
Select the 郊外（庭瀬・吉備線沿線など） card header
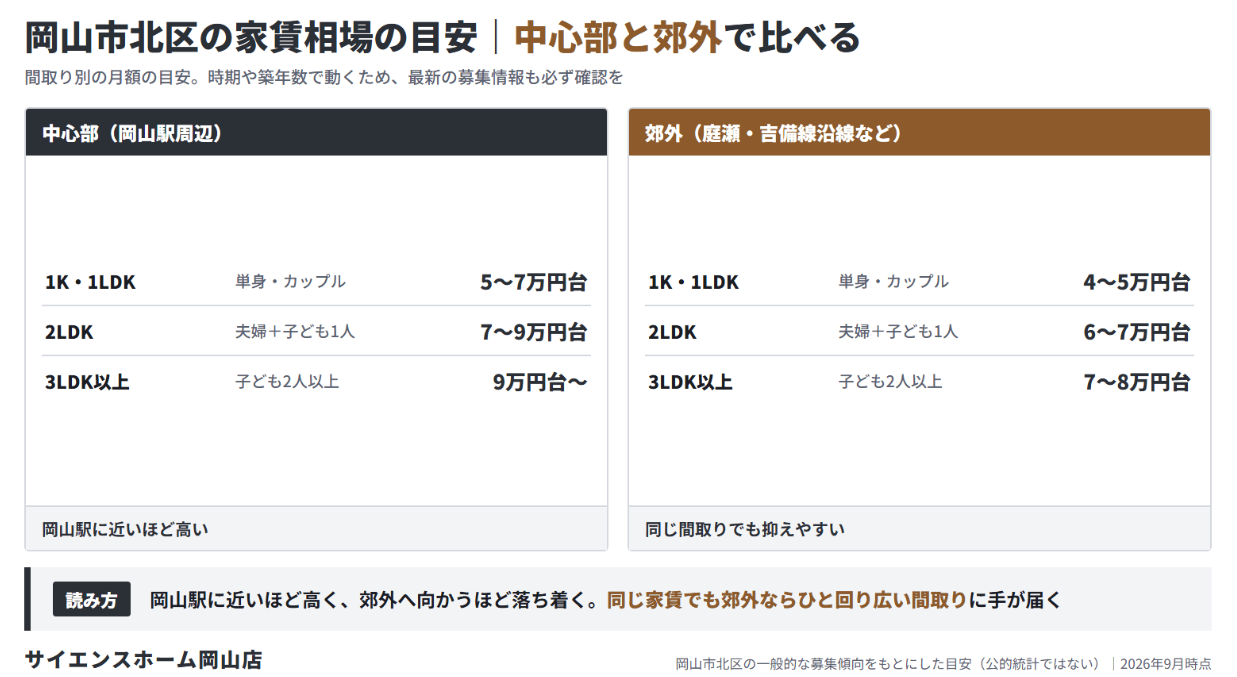click(919, 132)
